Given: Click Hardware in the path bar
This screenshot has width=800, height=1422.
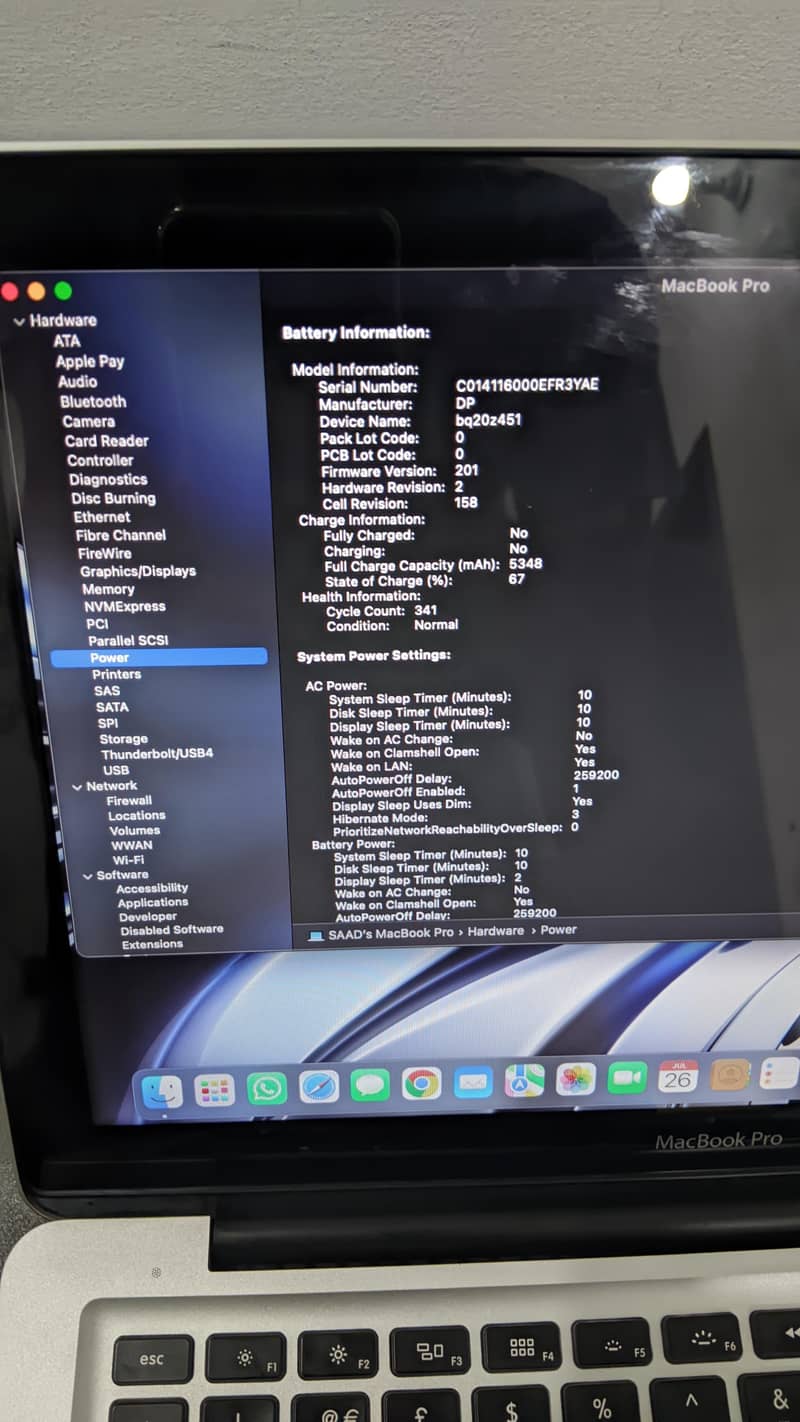Looking at the screenshot, I should 496,931.
